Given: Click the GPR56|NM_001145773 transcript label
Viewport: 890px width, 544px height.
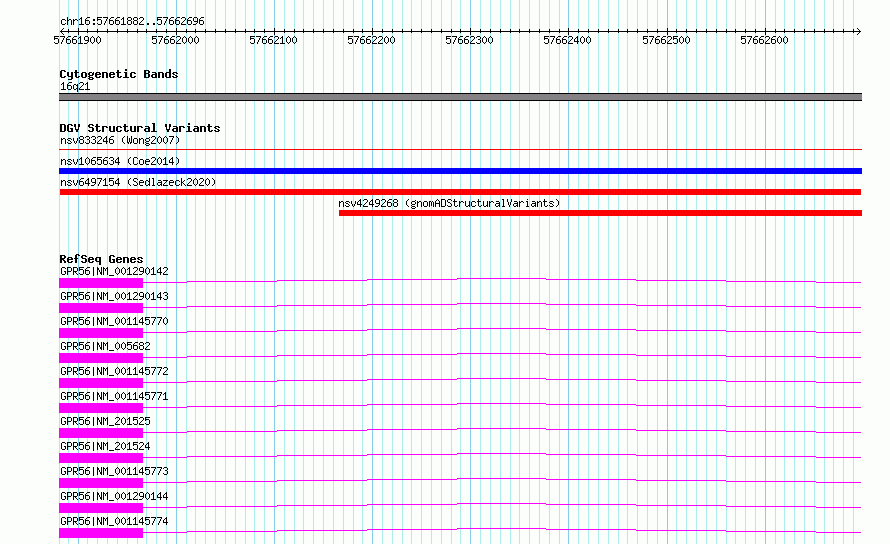Looking at the screenshot, I should click(114, 471).
